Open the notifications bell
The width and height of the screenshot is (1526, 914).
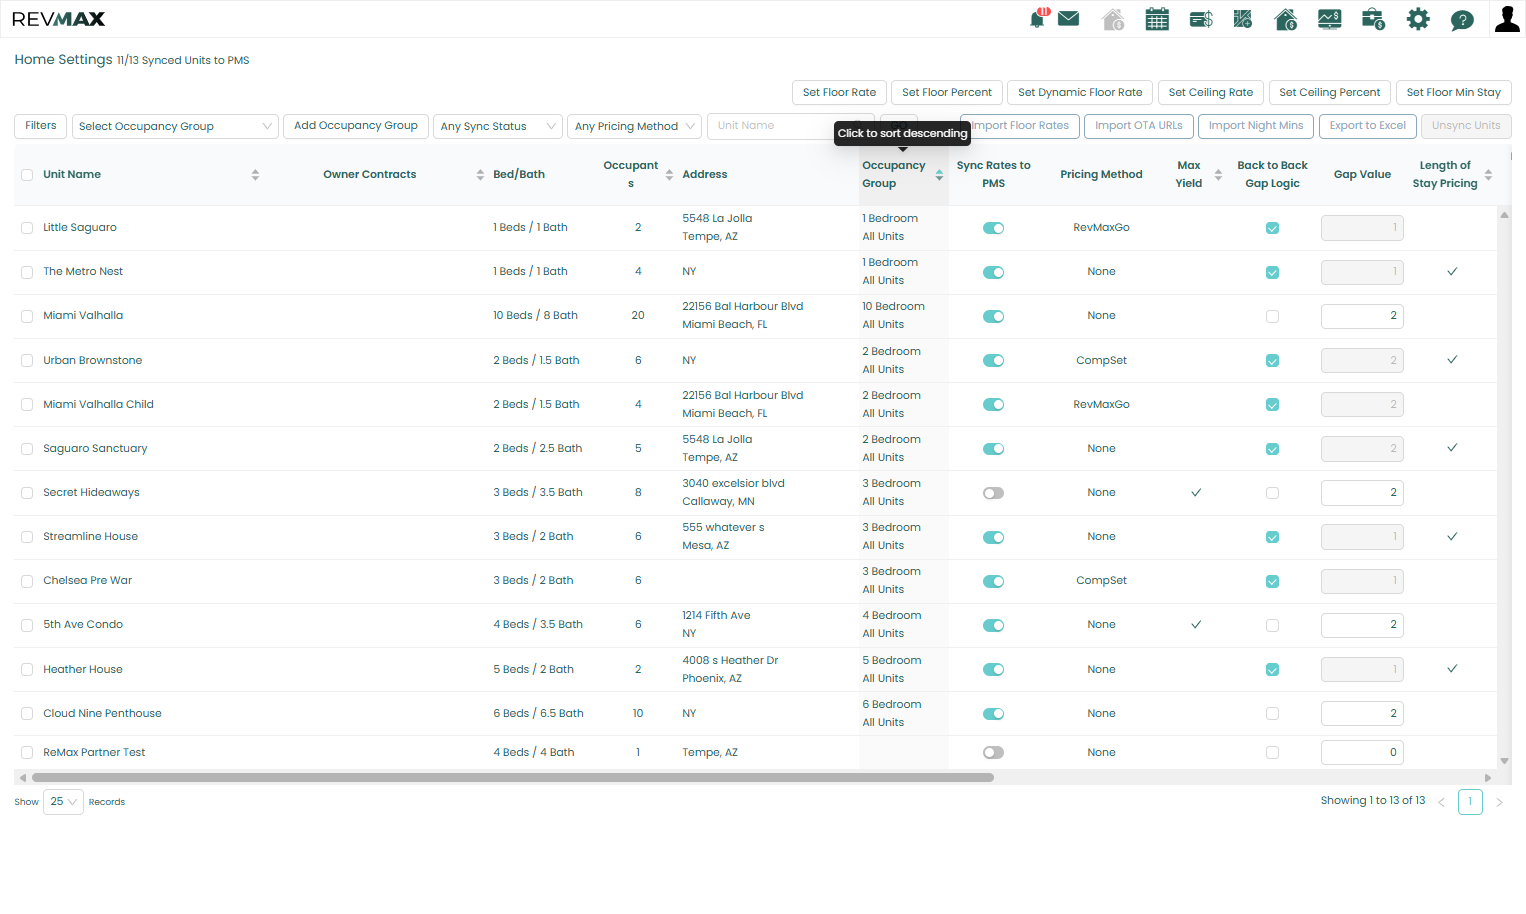tap(1038, 19)
